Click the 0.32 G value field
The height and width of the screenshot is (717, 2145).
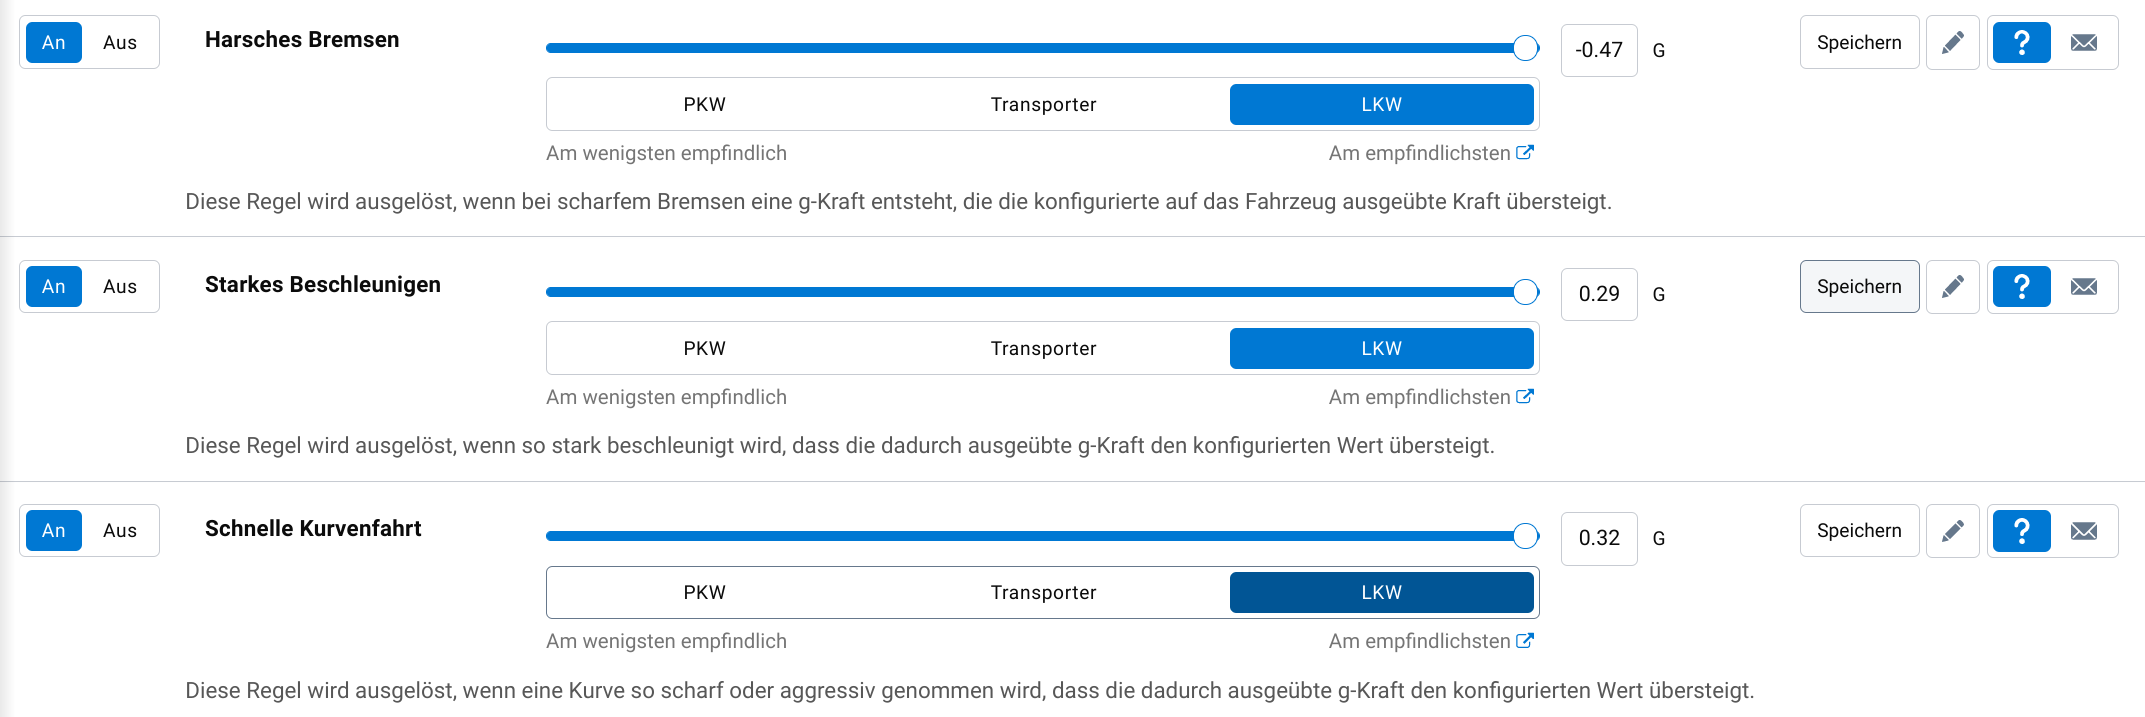[1599, 539]
